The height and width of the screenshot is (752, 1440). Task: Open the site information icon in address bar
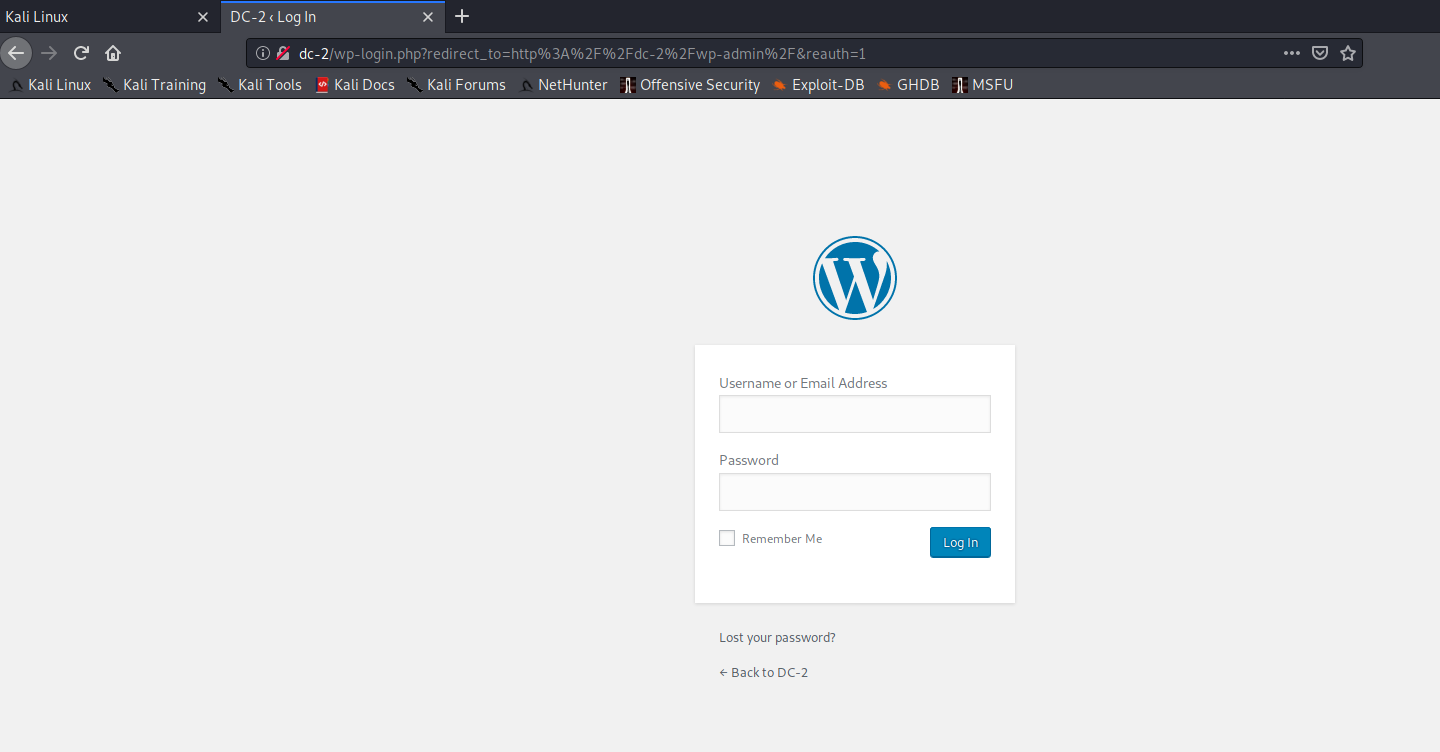click(263, 53)
